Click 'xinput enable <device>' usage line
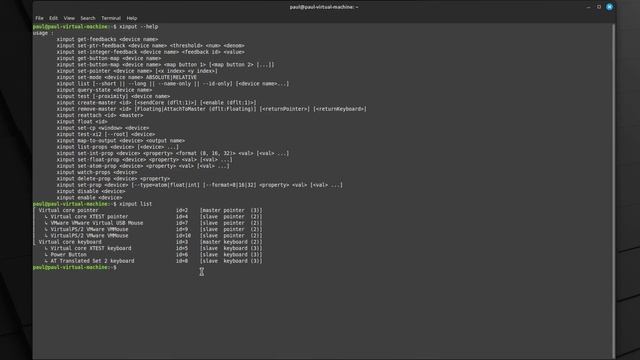 click(x=89, y=198)
